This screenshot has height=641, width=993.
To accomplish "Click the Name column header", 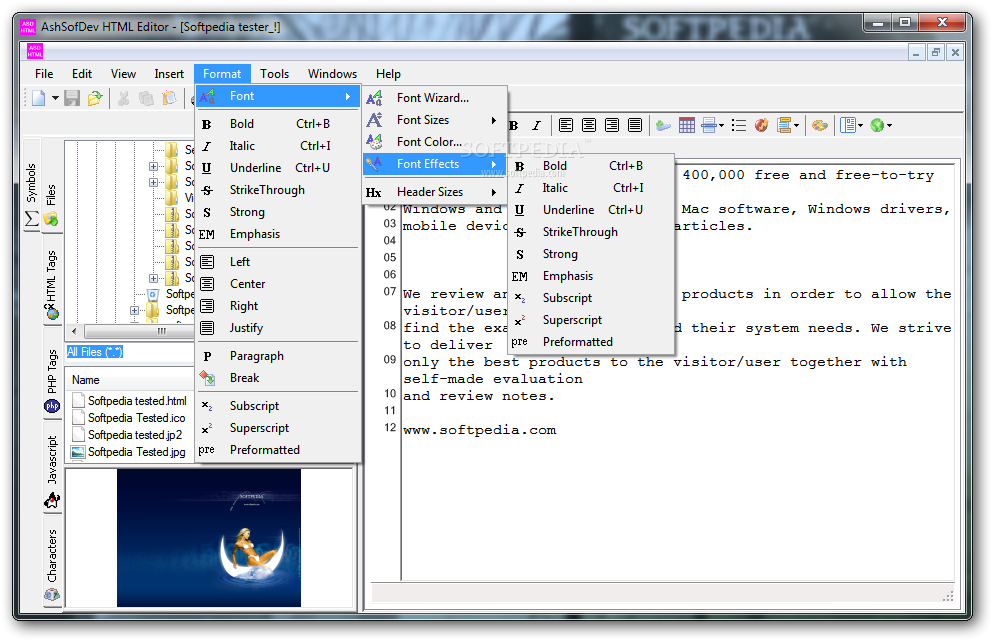I will (x=132, y=380).
